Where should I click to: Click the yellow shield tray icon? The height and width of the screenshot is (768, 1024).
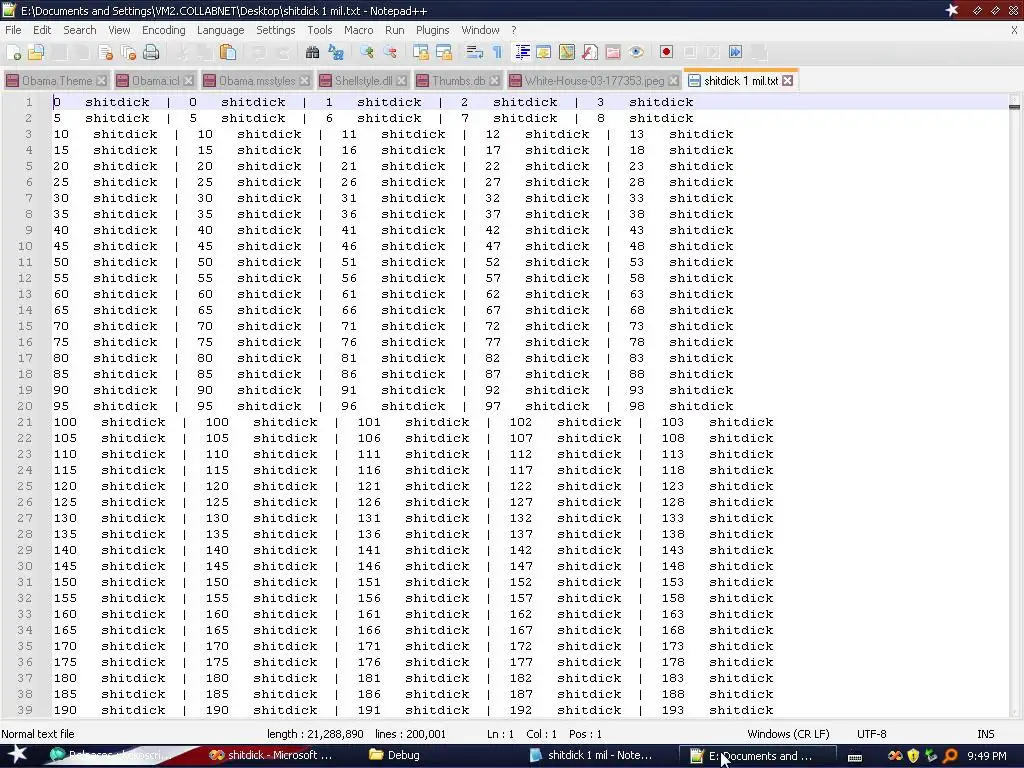[913, 756]
